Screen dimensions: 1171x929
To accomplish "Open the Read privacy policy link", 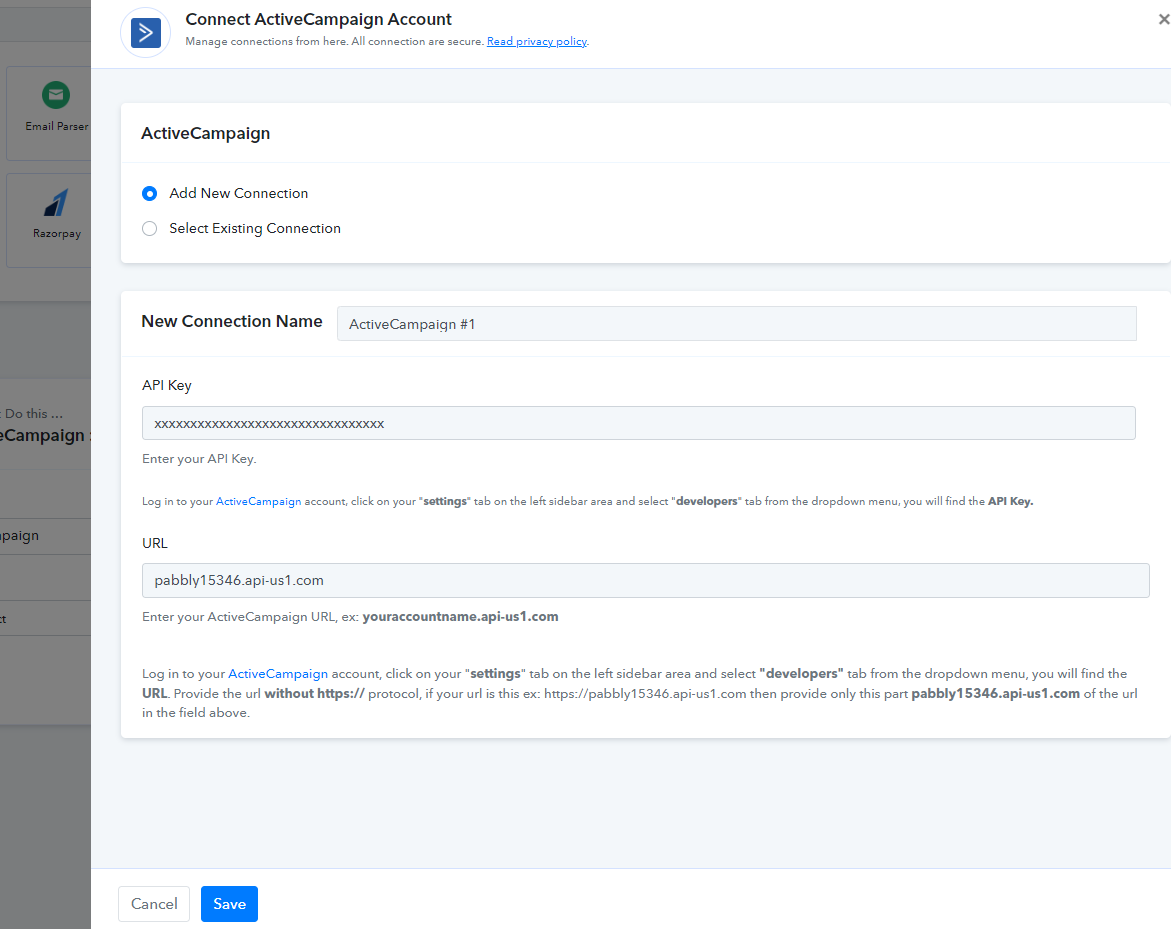I will (x=537, y=41).
